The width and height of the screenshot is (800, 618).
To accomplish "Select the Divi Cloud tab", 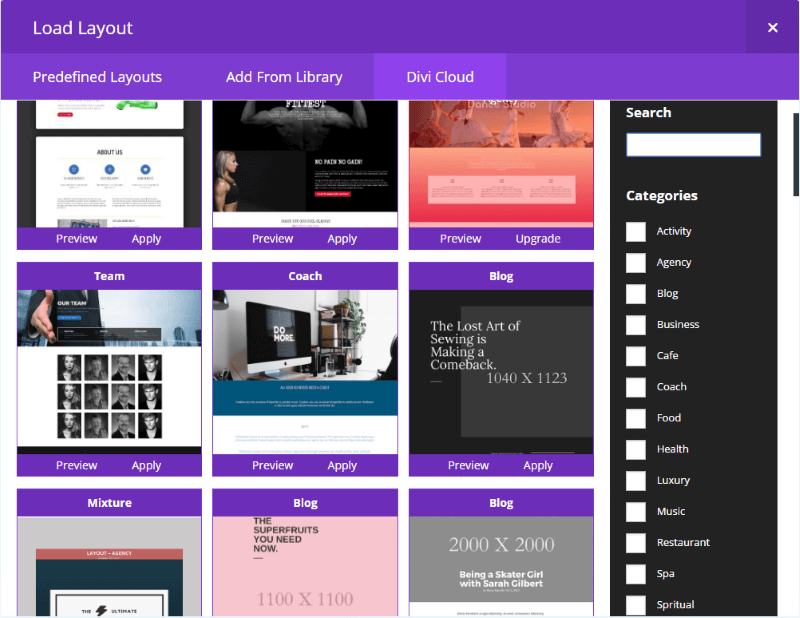I will tap(440, 77).
